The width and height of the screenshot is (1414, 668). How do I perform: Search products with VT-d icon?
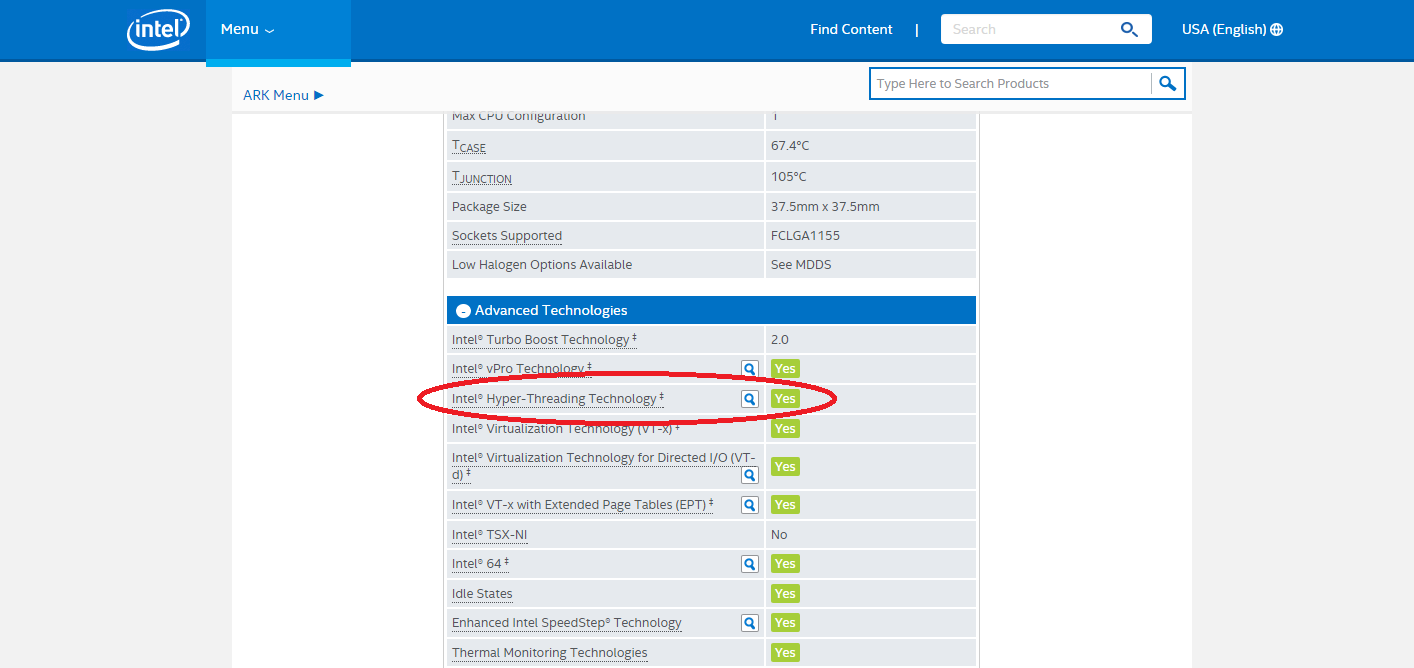pyautogui.click(x=750, y=477)
